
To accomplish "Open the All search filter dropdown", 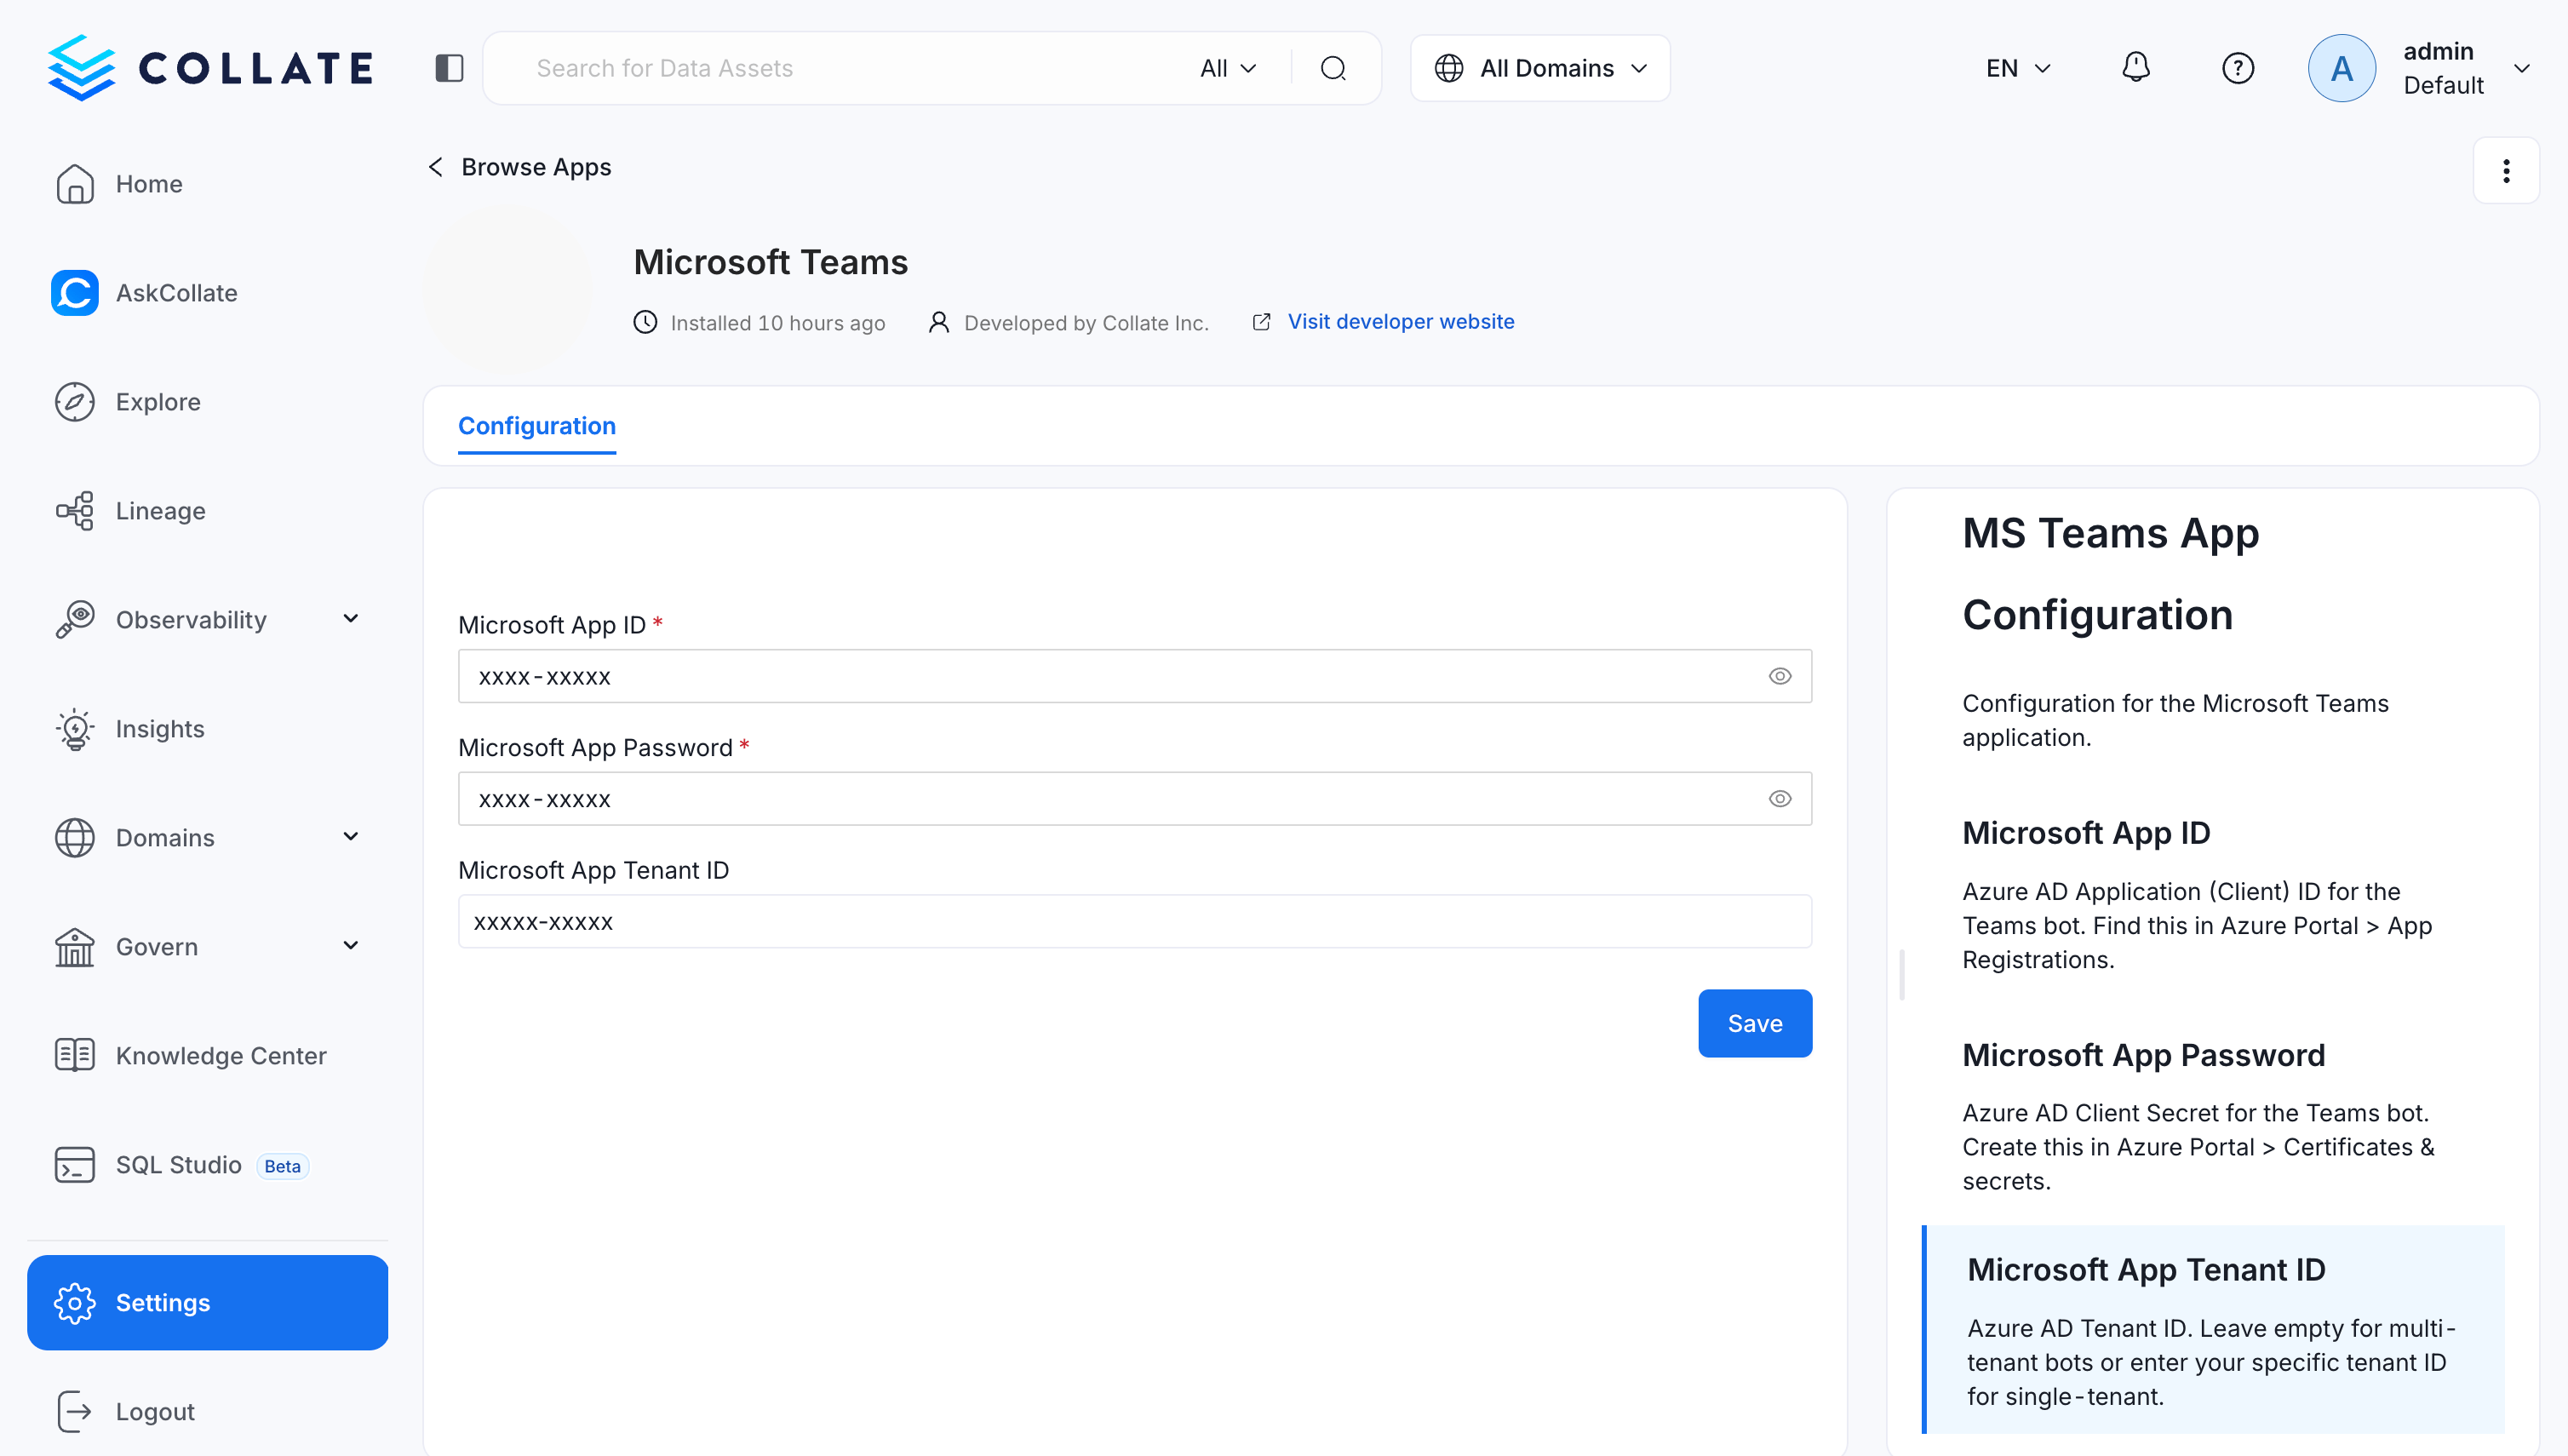I will click(x=1227, y=68).
